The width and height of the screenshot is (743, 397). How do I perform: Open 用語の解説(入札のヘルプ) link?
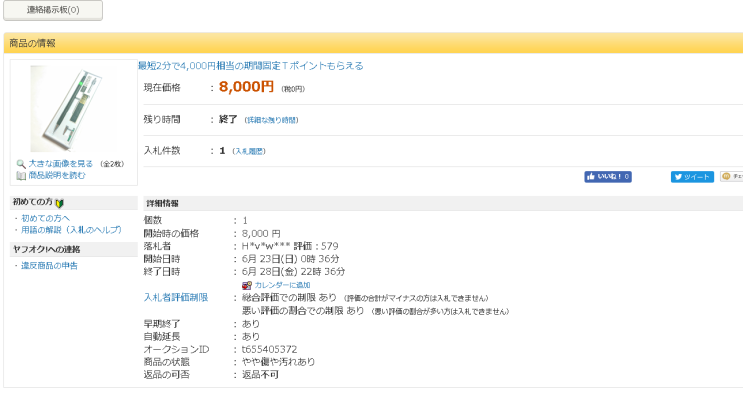(72, 230)
